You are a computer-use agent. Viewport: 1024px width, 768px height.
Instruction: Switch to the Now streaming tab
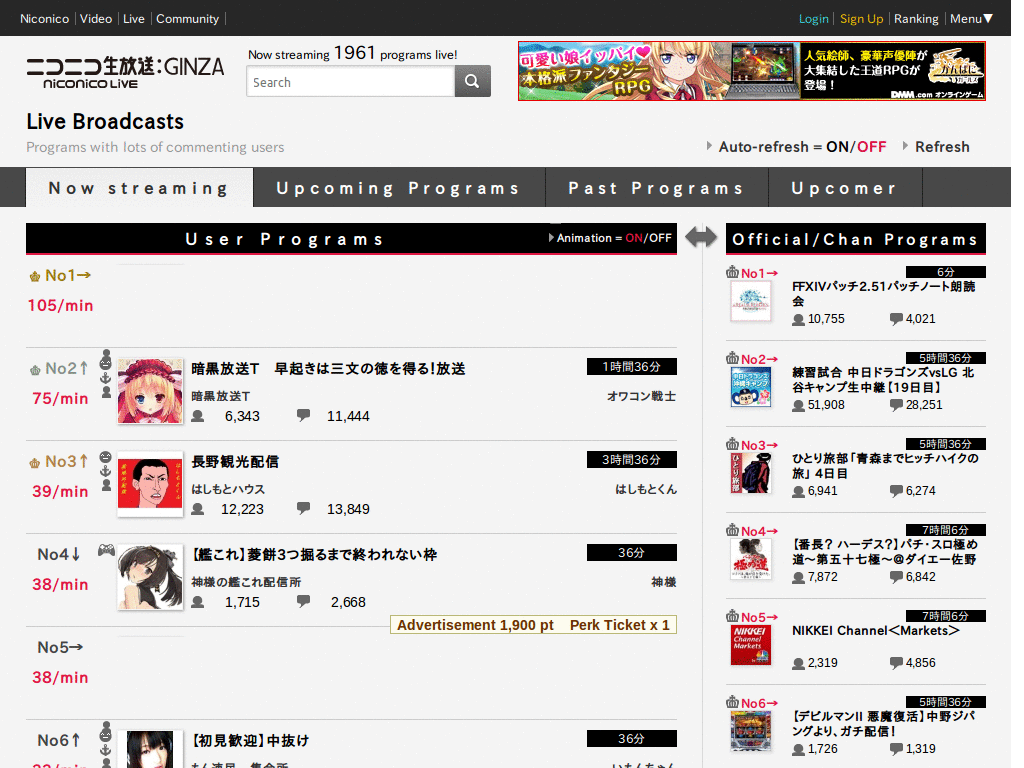(139, 188)
